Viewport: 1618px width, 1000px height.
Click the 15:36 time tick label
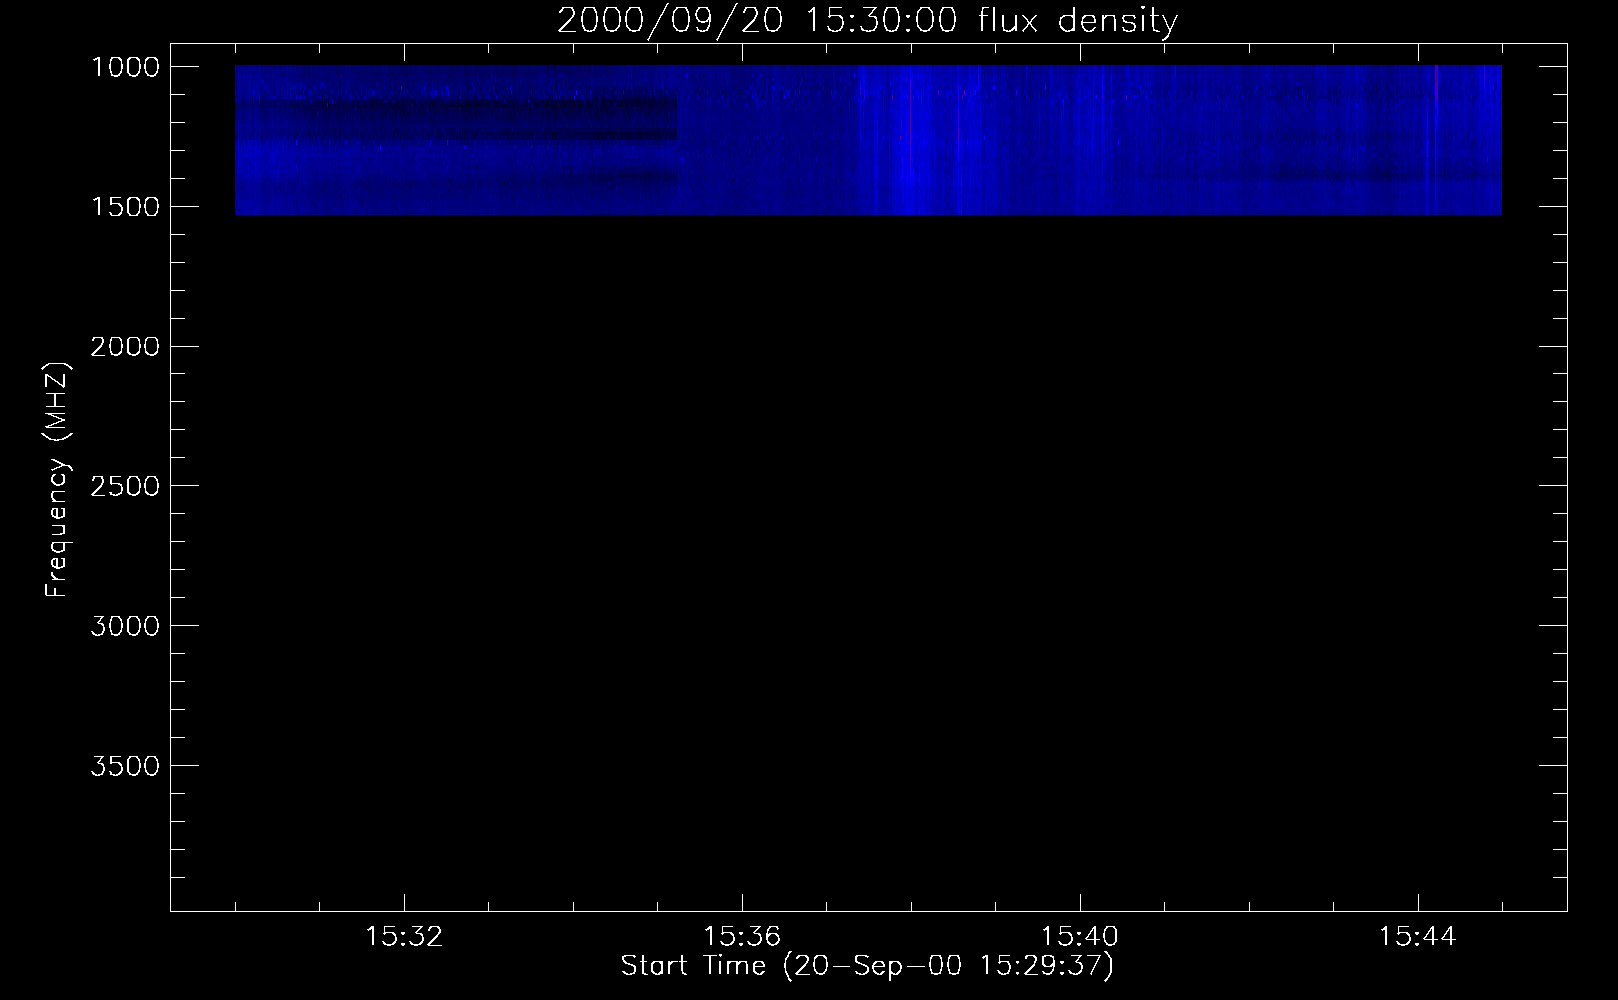742,937
